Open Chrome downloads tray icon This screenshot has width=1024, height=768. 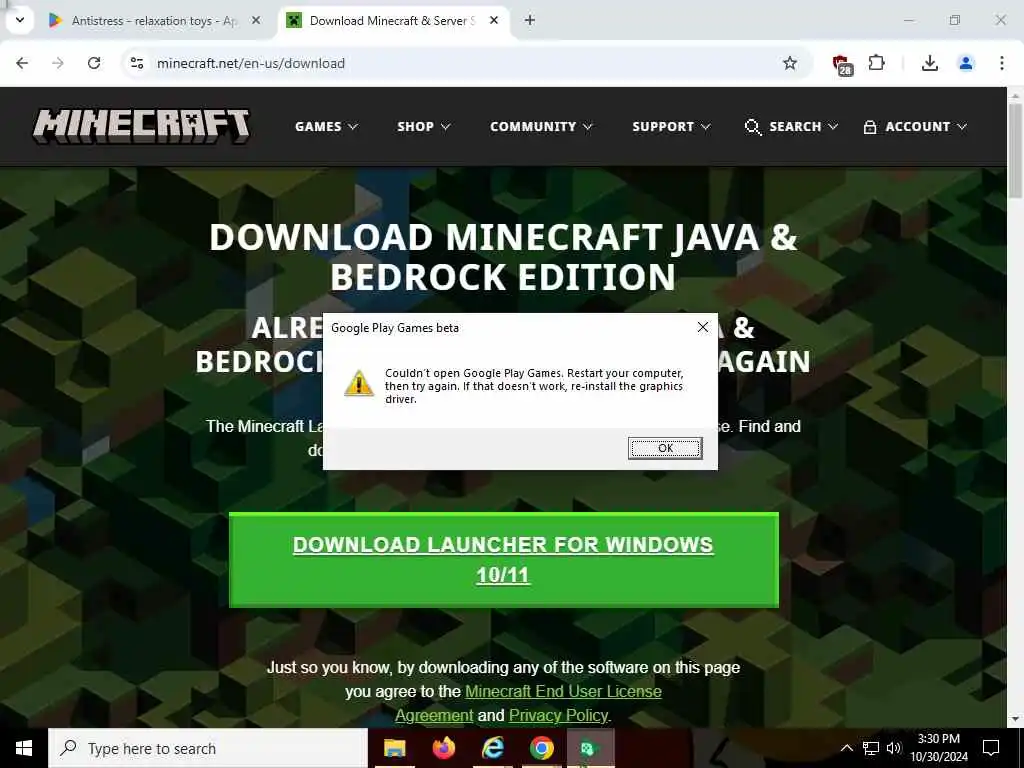point(929,63)
